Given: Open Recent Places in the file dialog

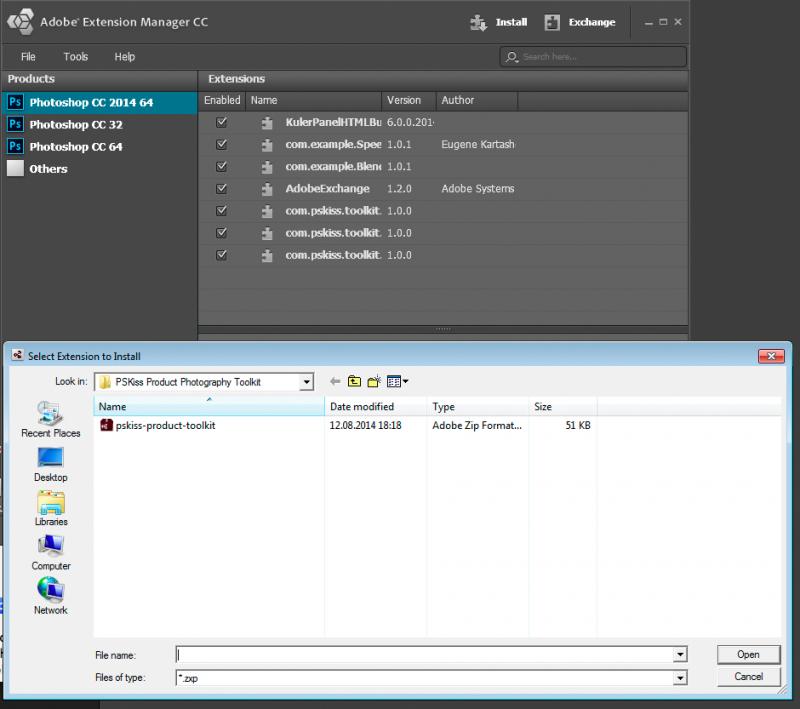Looking at the screenshot, I should (x=51, y=420).
